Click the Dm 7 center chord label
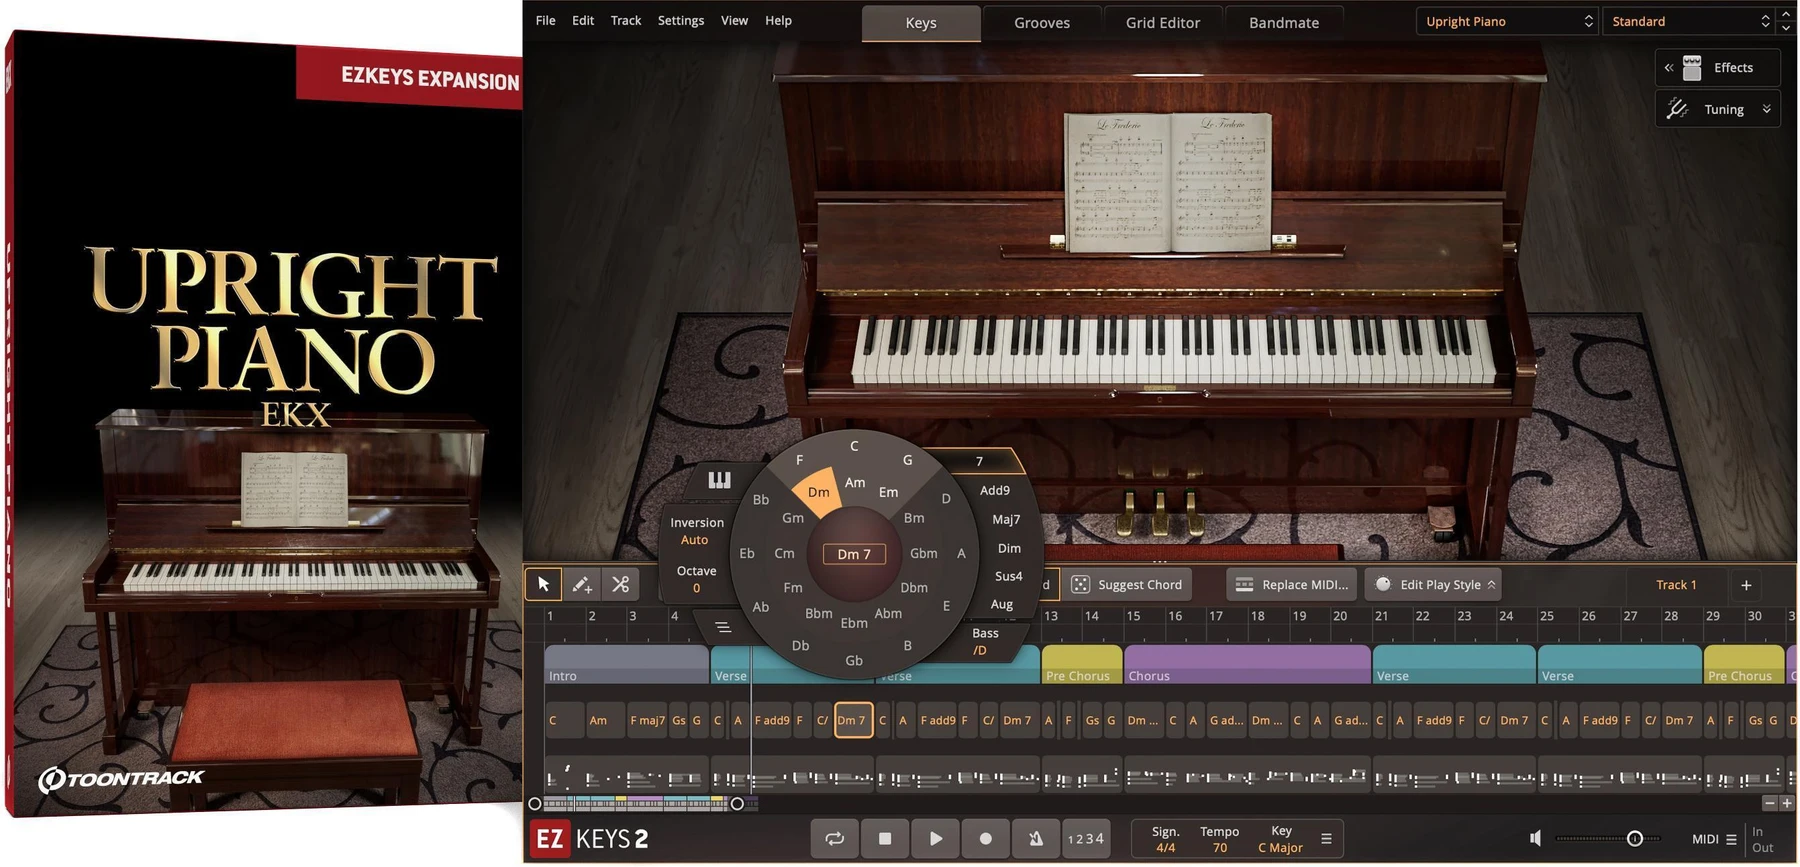Viewport: 1800px width, 867px height. [854, 554]
